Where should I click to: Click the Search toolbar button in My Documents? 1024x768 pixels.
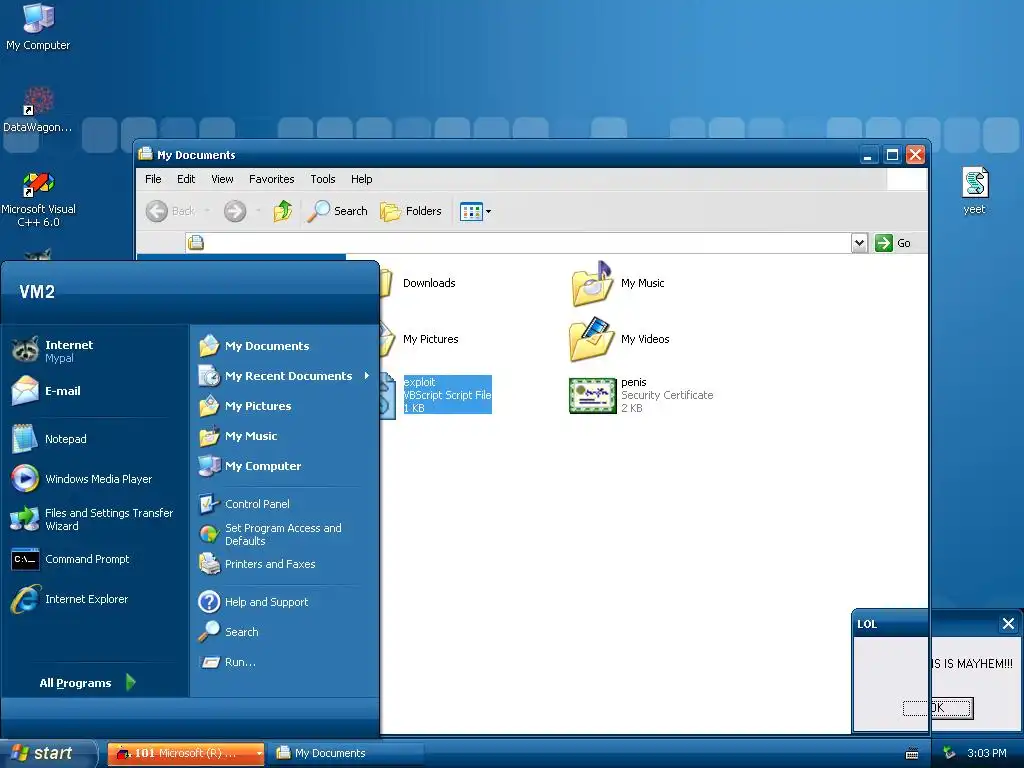[337, 211]
